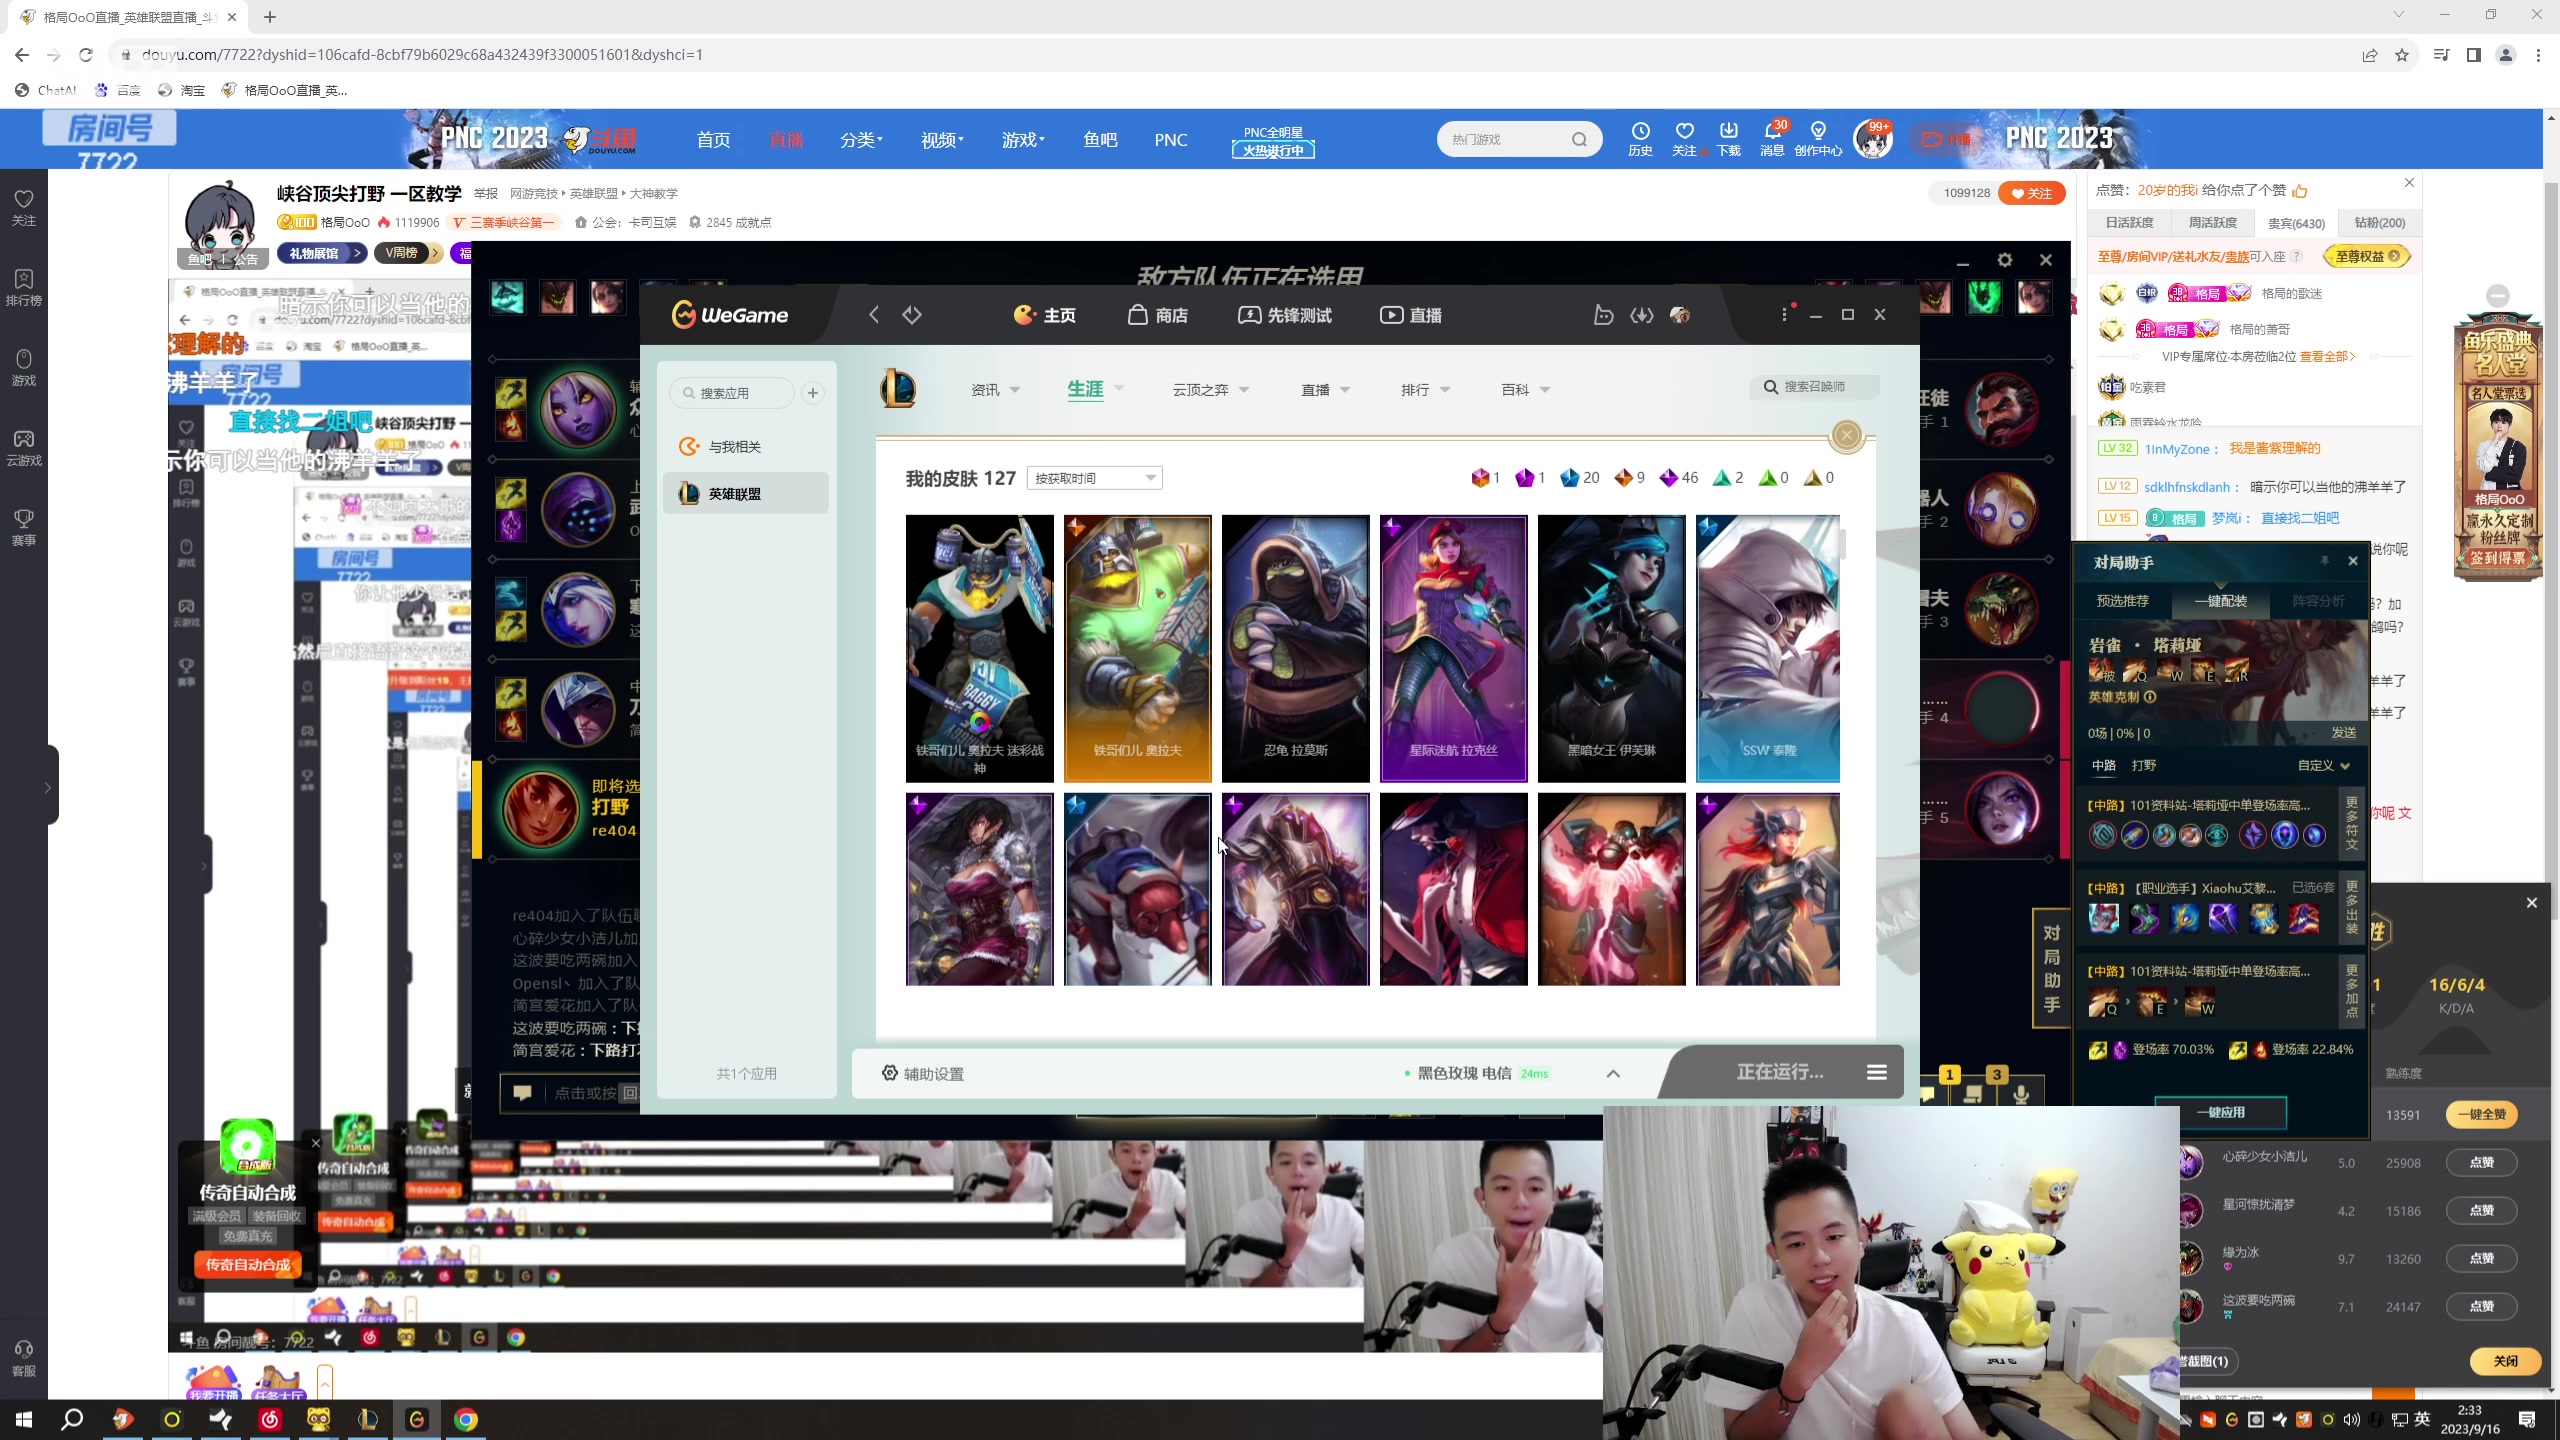Open 云游戏 in Douyu left sidebar

click(24, 447)
